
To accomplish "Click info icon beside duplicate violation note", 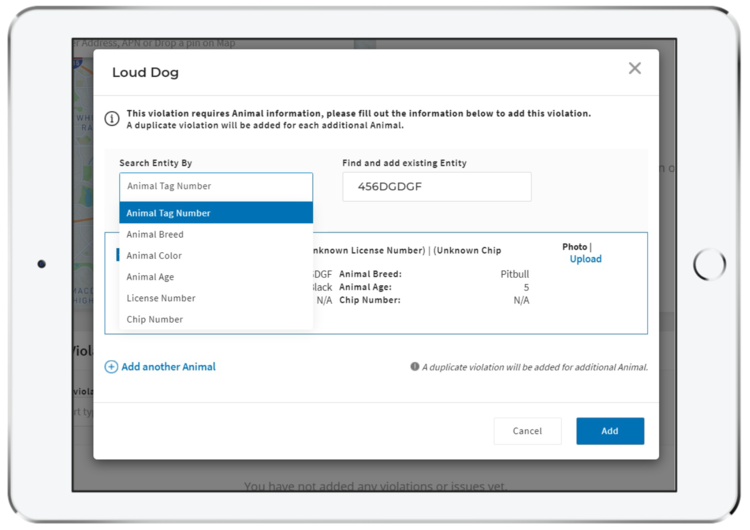I will coord(415,367).
